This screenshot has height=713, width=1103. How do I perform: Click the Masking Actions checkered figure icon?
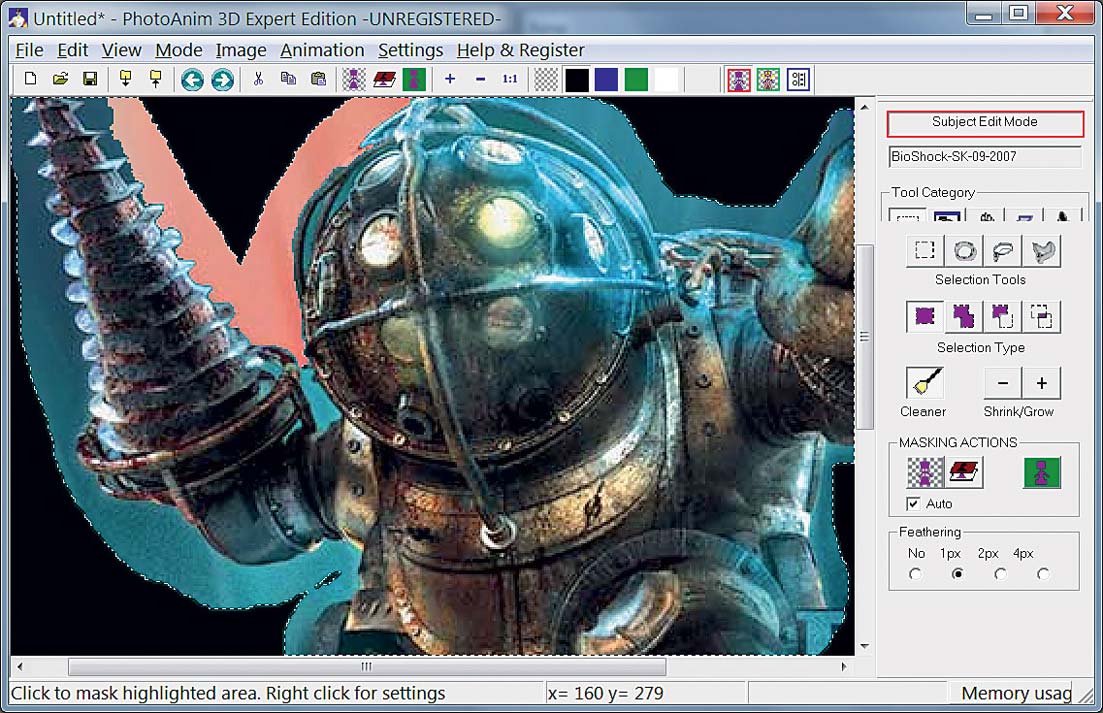(926, 473)
